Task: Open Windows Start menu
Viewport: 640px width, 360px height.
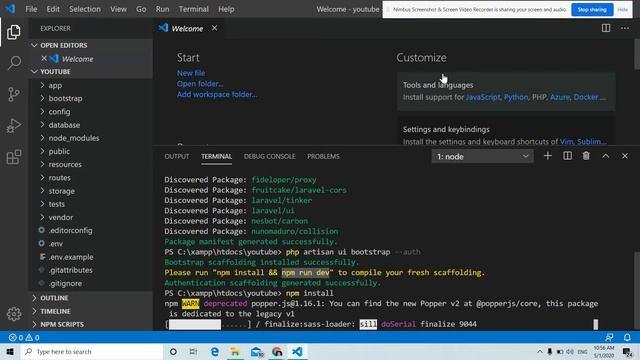Action: click(x=10, y=351)
